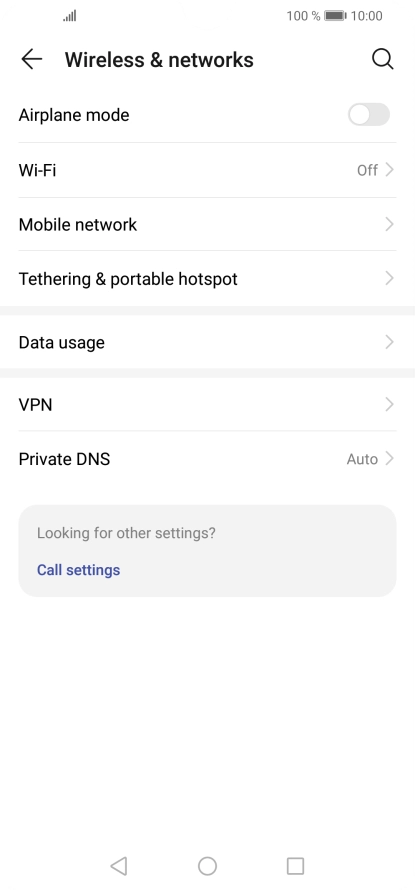
Task: Tap the signal strength status icon
Action: (x=70, y=16)
